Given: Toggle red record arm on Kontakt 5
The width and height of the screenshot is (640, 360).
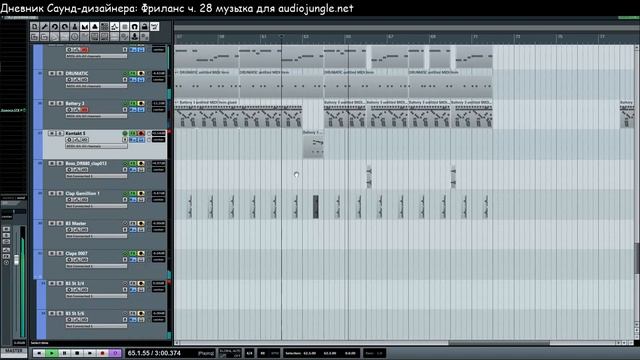Looking at the screenshot, I should coord(141,133).
